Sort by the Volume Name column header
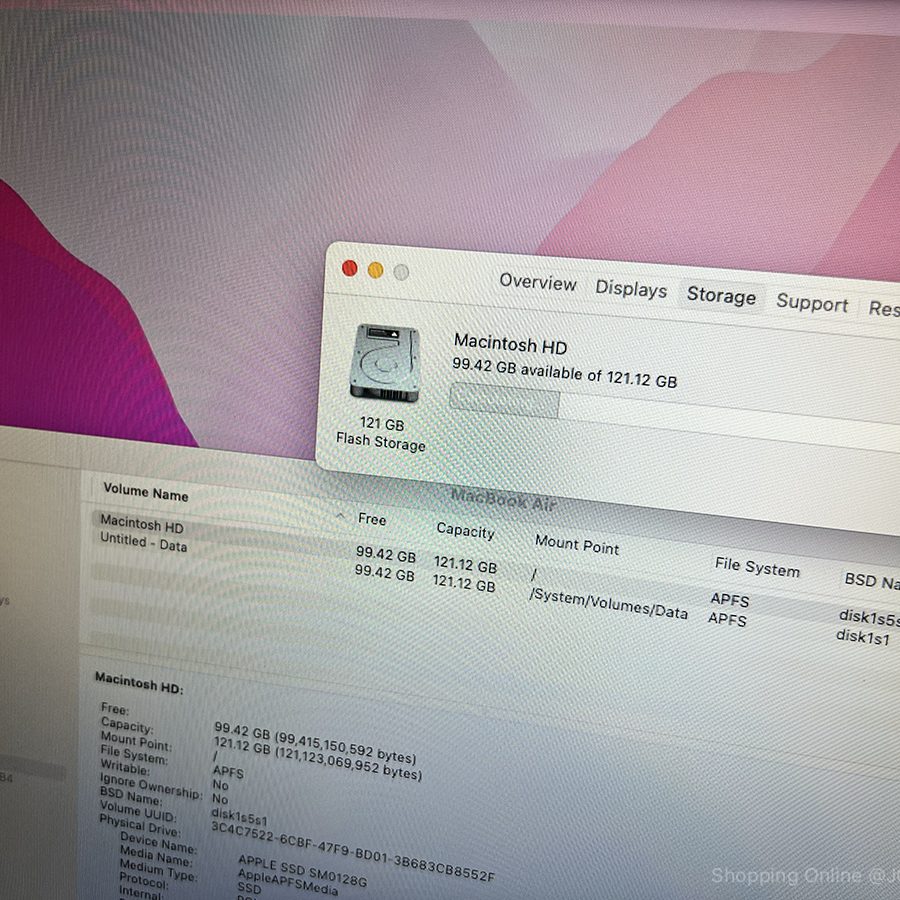The height and width of the screenshot is (900, 900). pyautogui.click(x=146, y=492)
